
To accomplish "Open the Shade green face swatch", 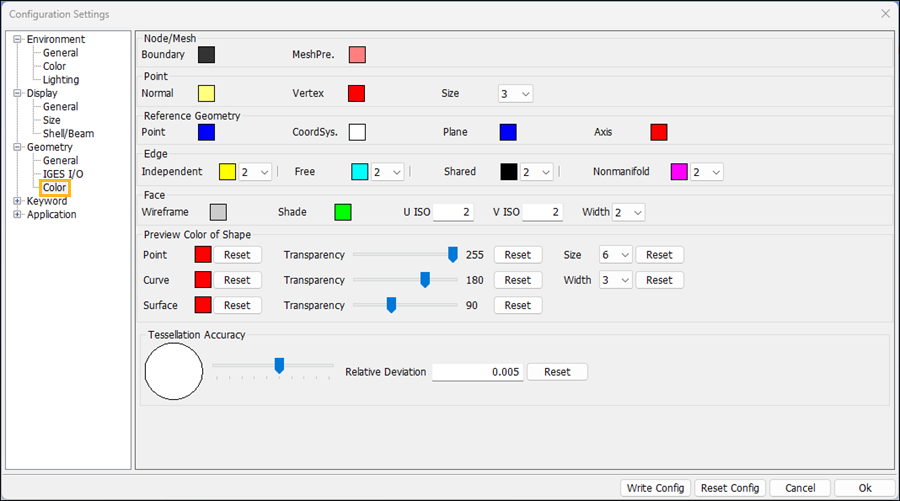I will coord(343,212).
